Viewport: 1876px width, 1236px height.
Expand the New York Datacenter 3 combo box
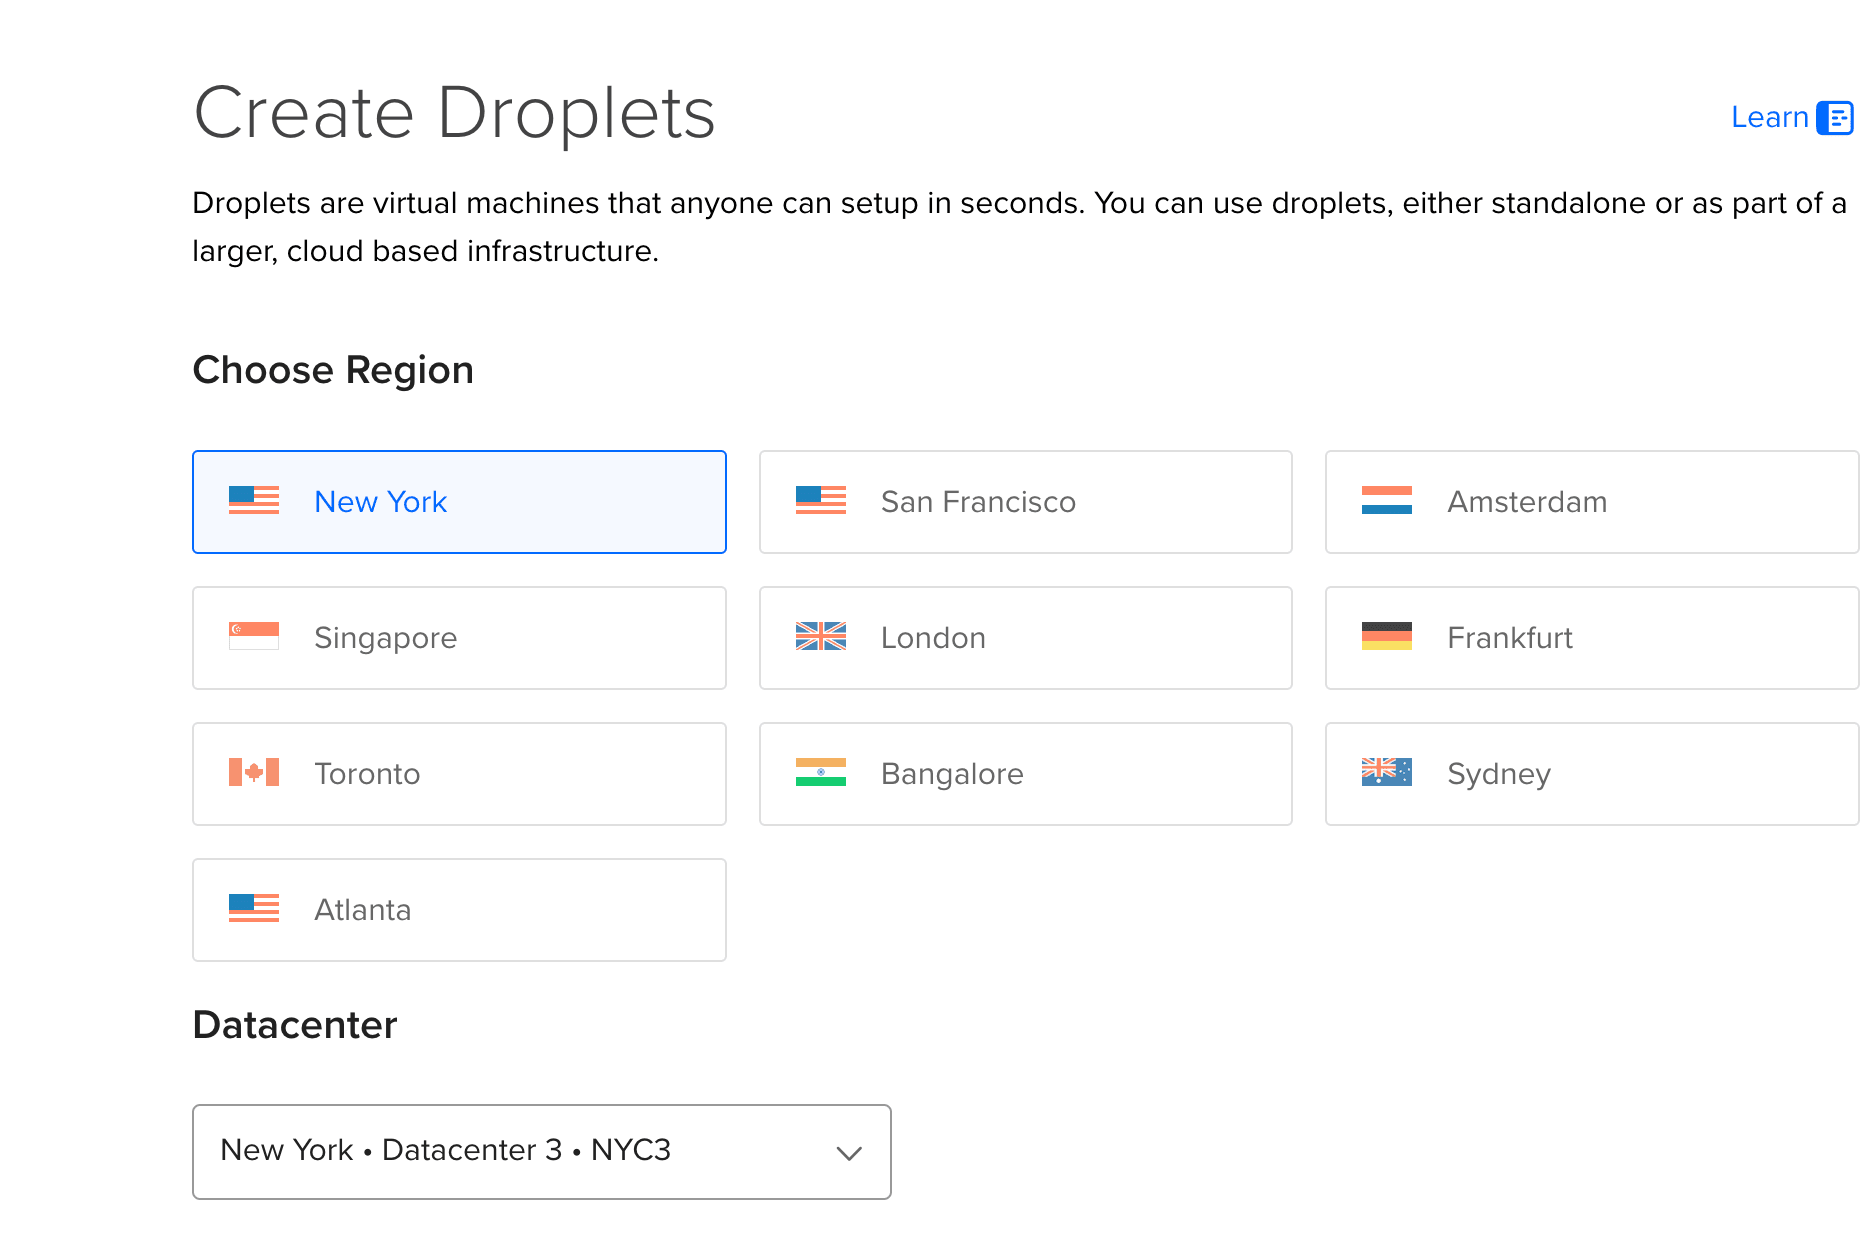click(x=541, y=1151)
